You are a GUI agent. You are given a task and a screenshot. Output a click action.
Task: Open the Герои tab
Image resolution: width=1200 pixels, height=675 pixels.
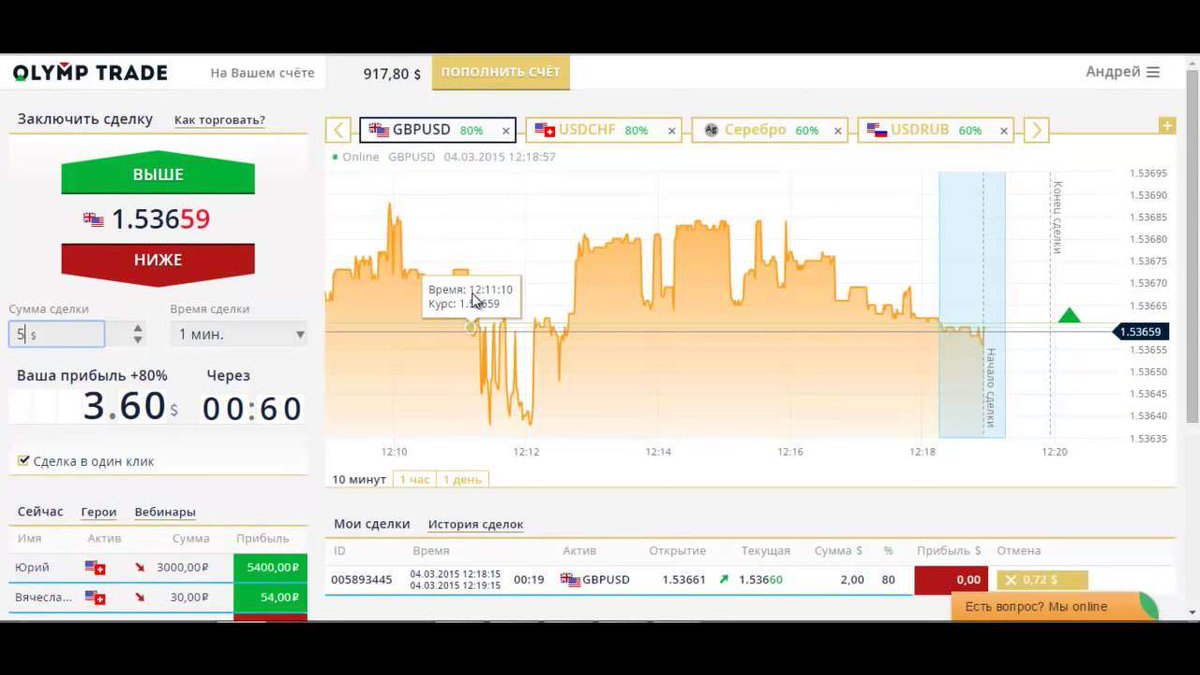point(99,511)
